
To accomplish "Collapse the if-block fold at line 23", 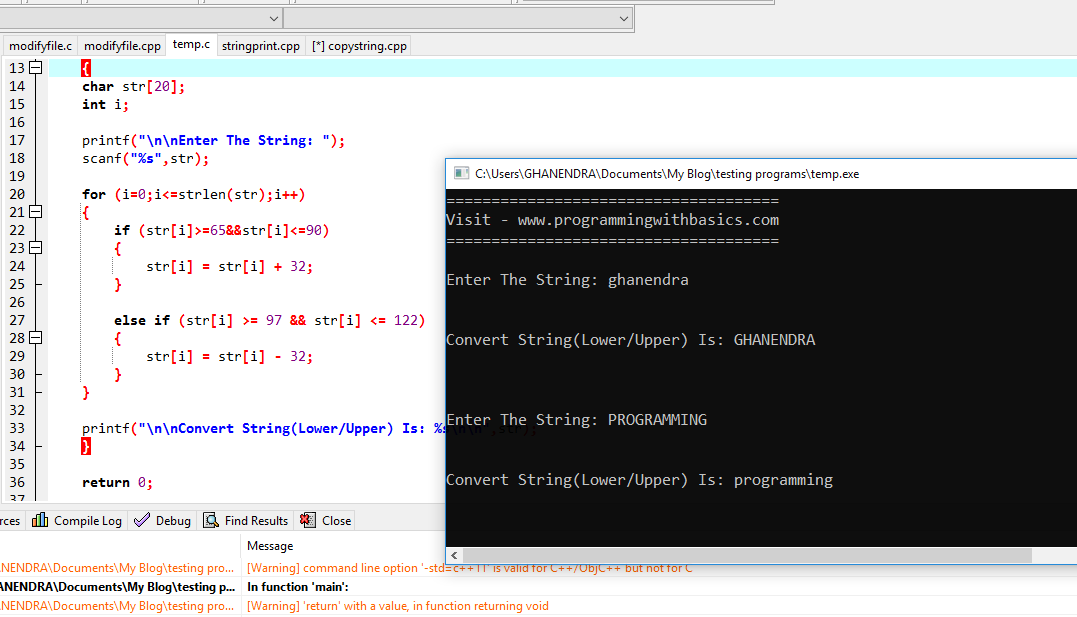I will pos(36,247).
